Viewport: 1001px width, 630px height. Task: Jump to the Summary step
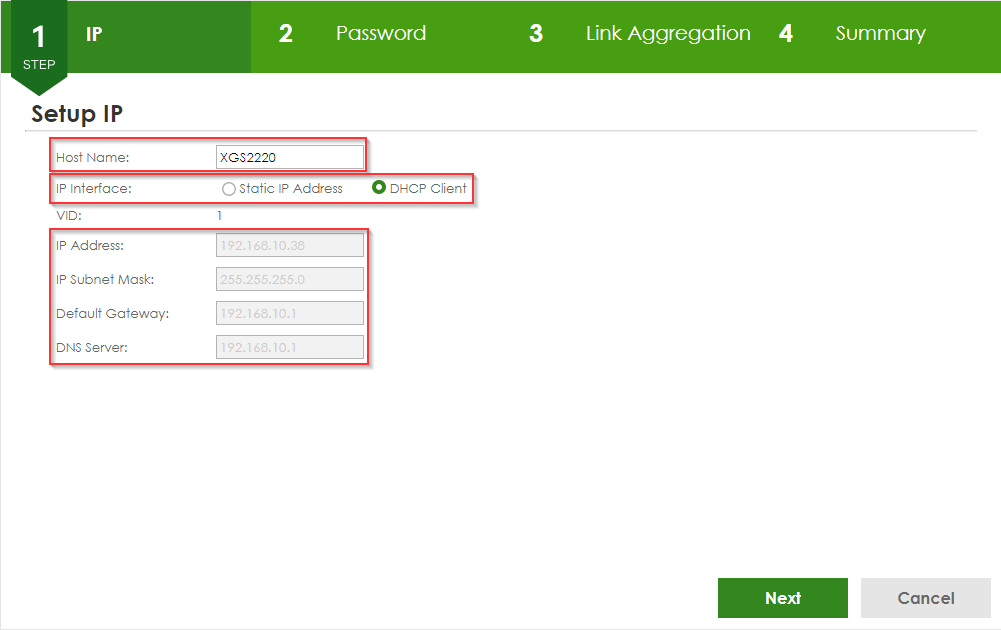click(x=880, y=34)
